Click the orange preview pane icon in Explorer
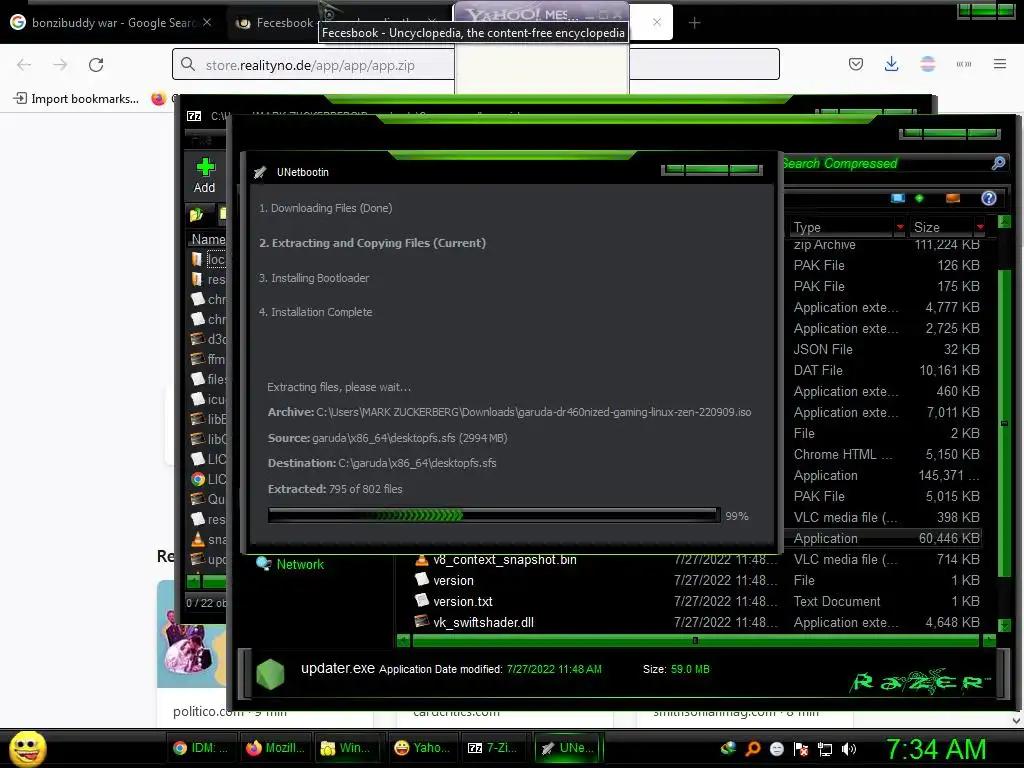 [953, 199]
